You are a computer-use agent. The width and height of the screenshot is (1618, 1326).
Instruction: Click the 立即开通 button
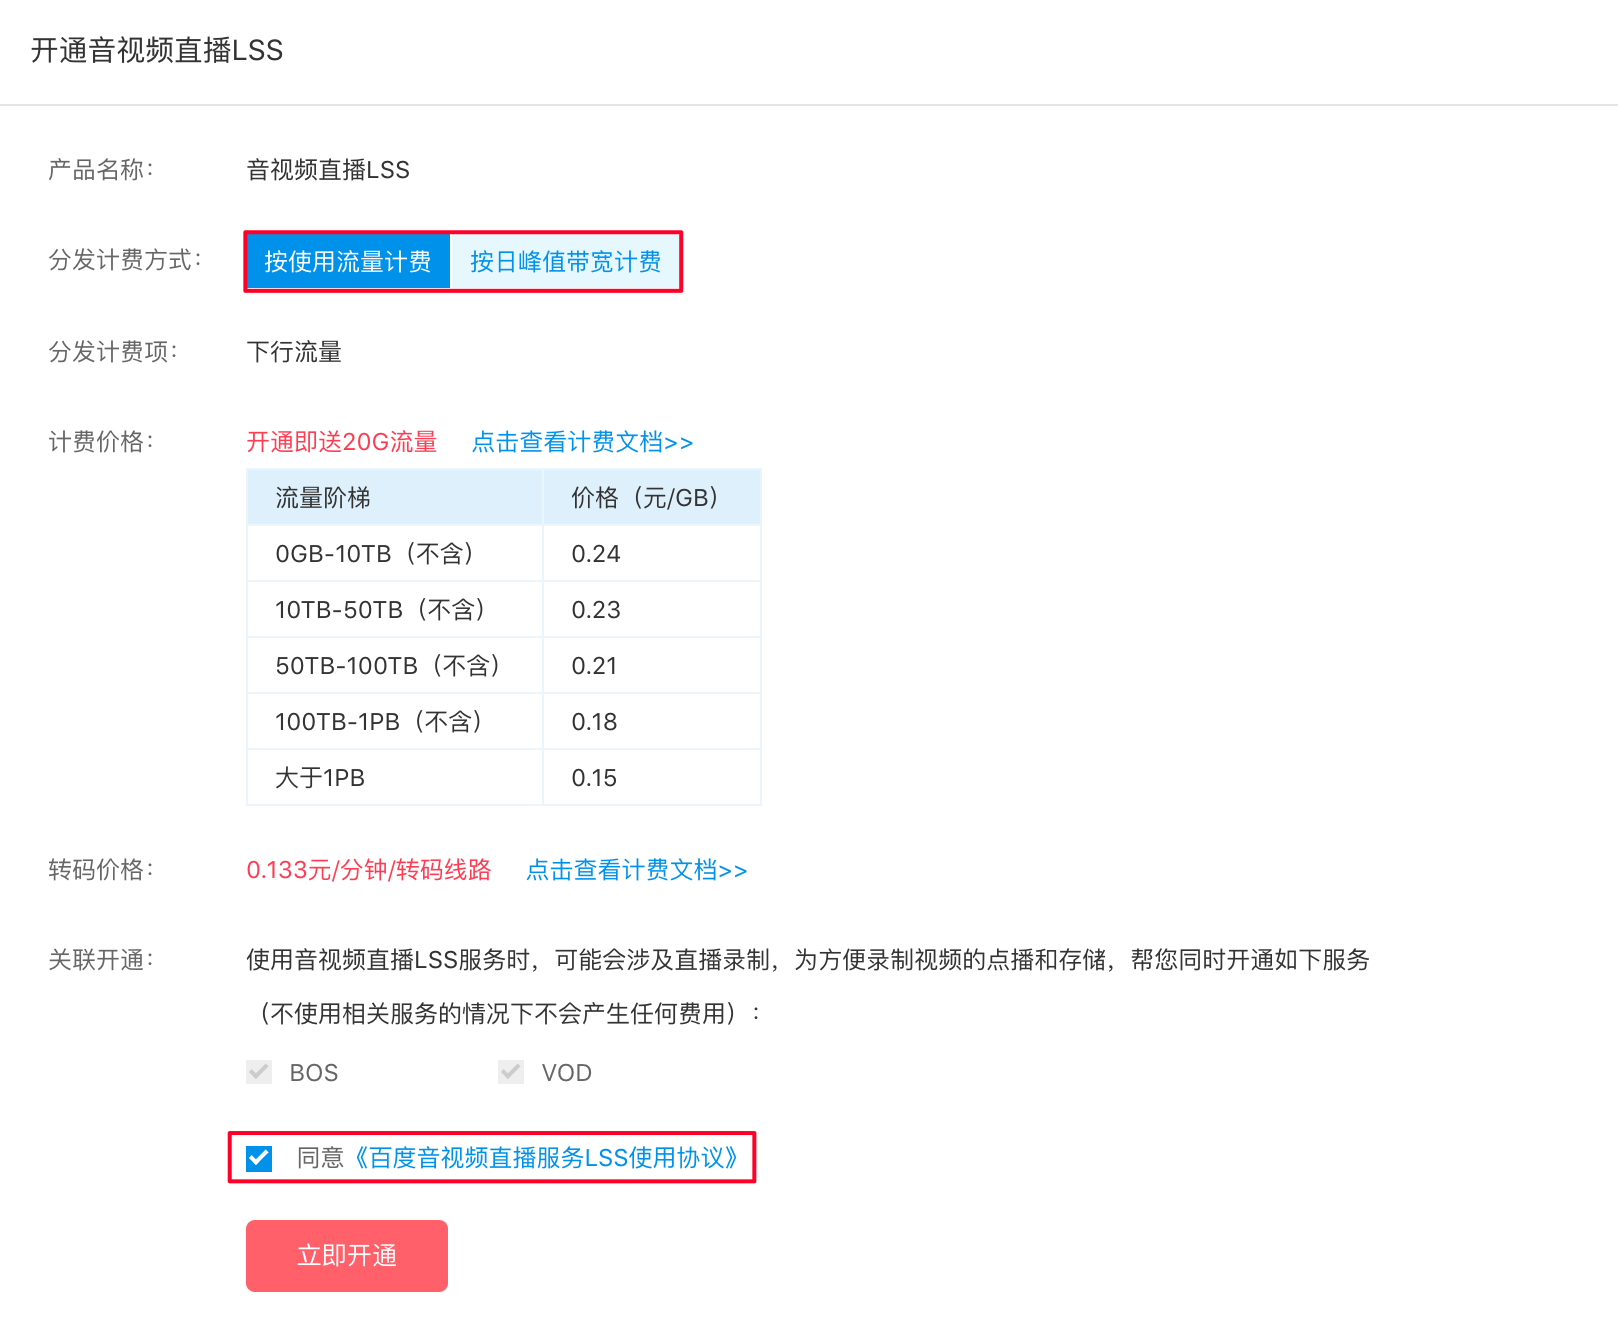[347, 1256]
